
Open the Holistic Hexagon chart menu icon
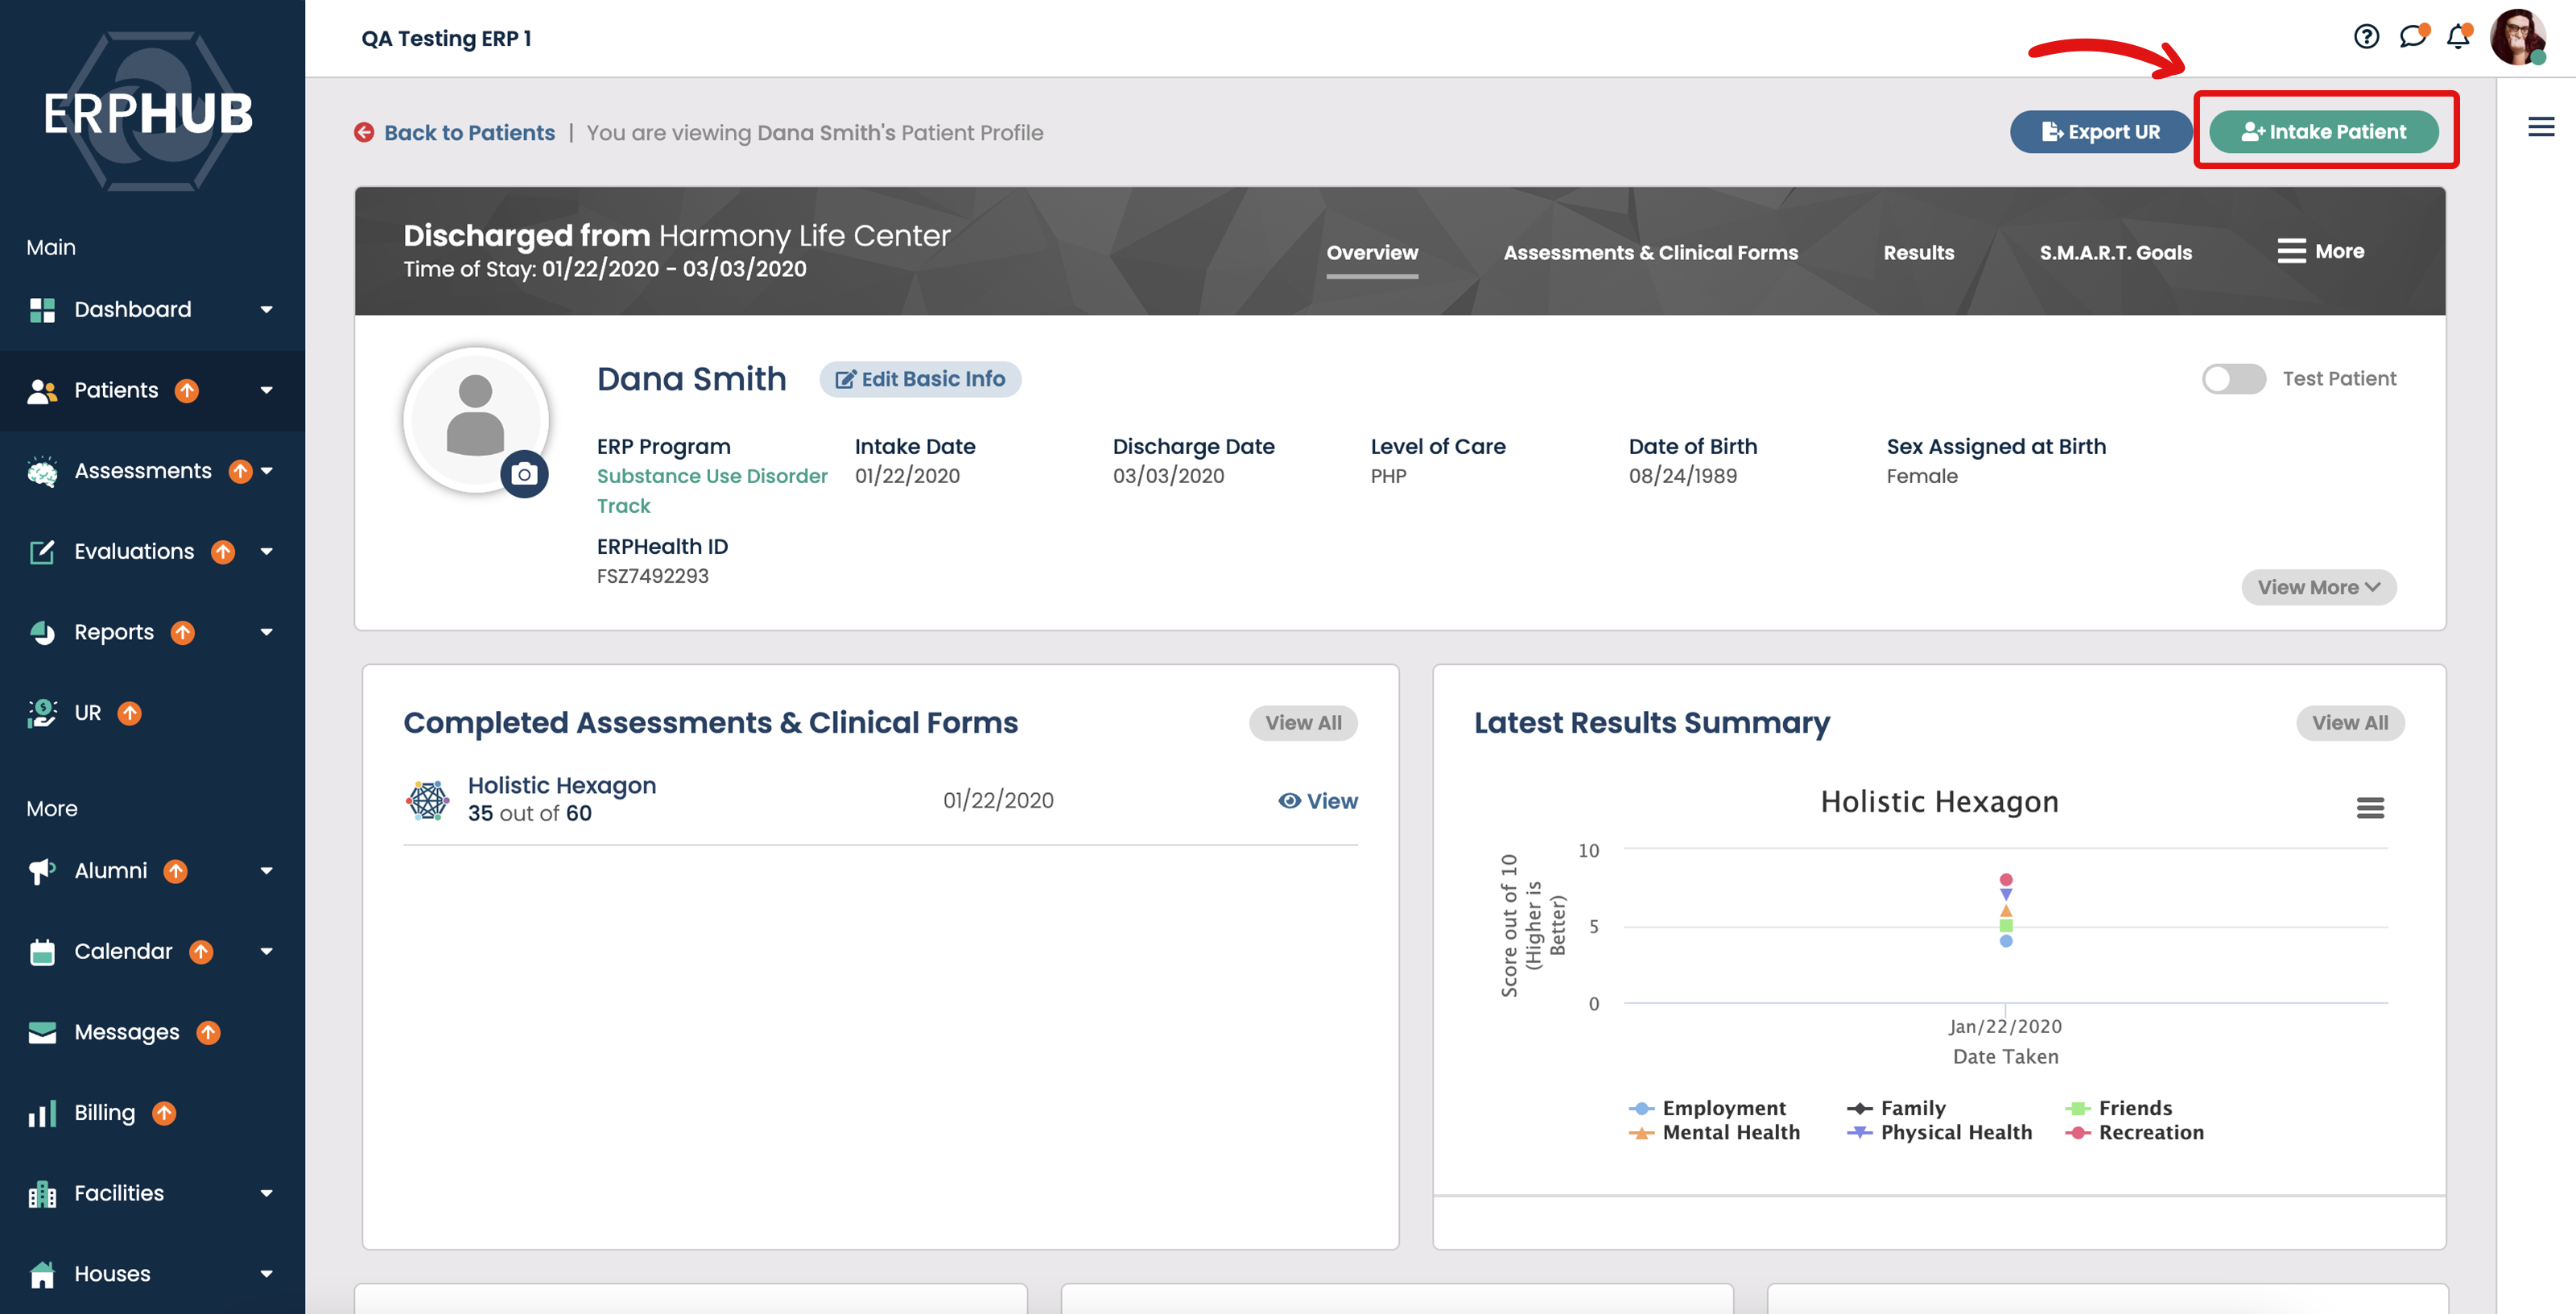2370,807
